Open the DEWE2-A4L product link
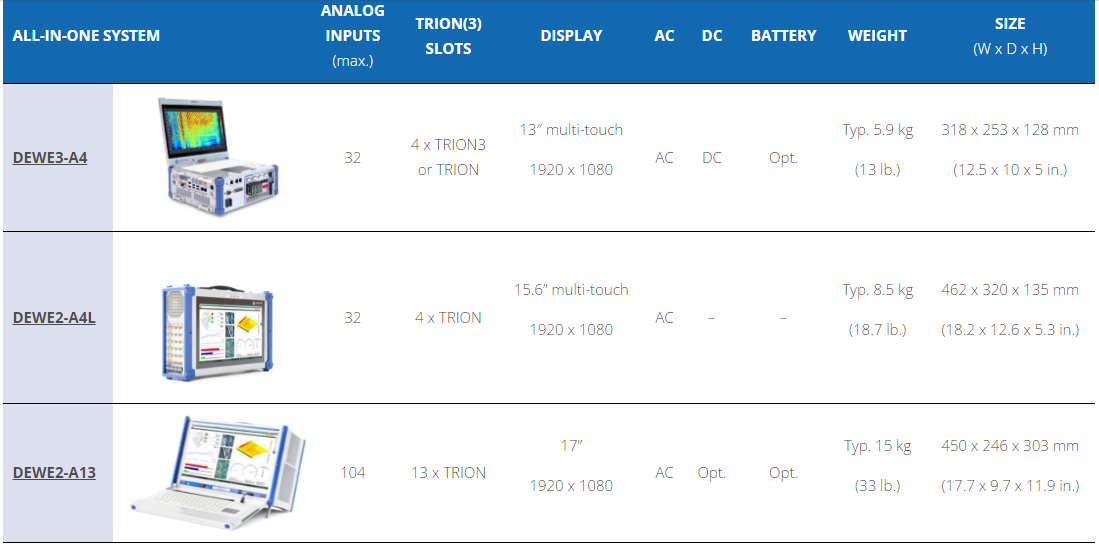Screen dimensions: 1099x549 tap(54, 319)
